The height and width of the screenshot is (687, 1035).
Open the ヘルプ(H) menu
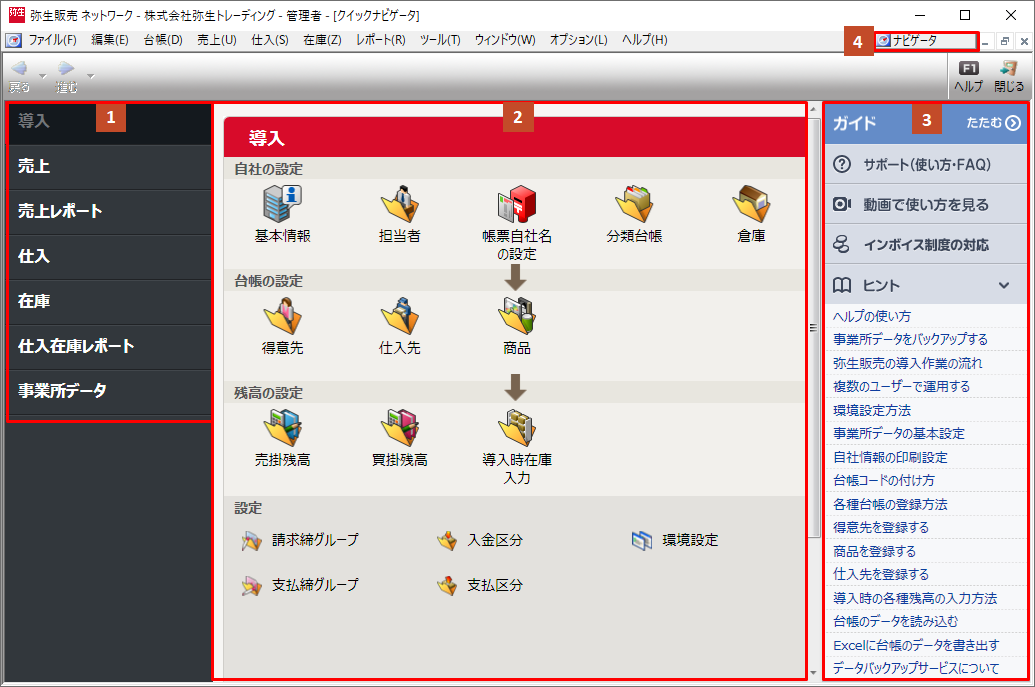click(644, 40)
